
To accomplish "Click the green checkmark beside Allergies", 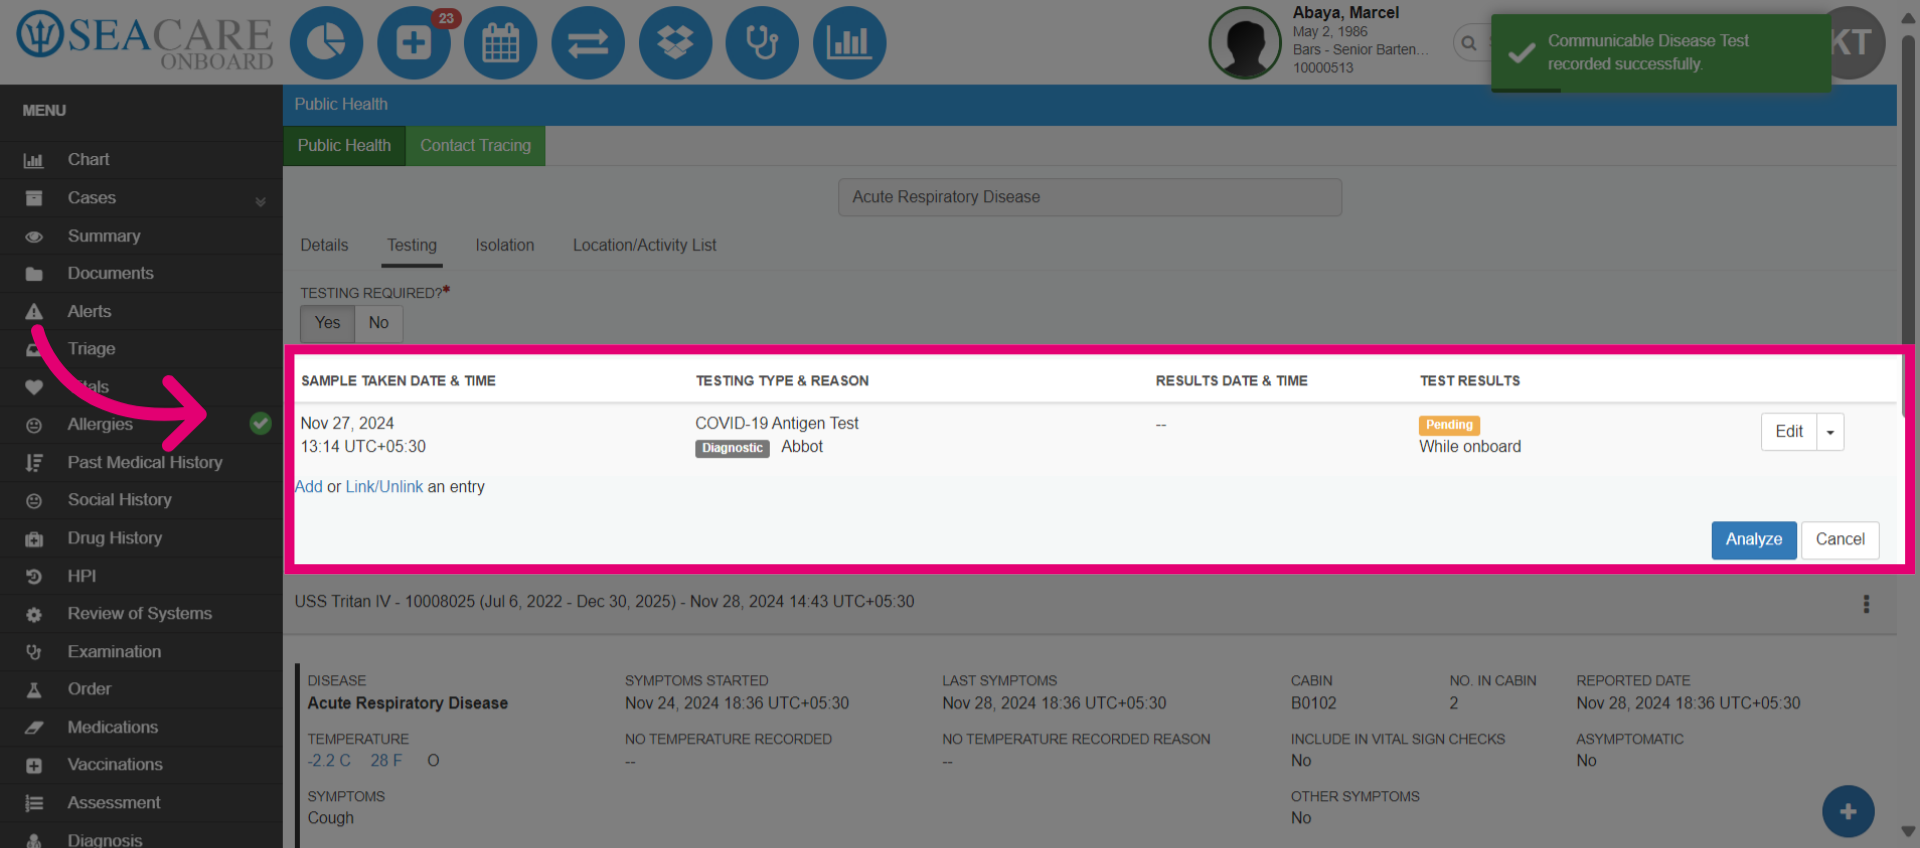I will [260, 423].
